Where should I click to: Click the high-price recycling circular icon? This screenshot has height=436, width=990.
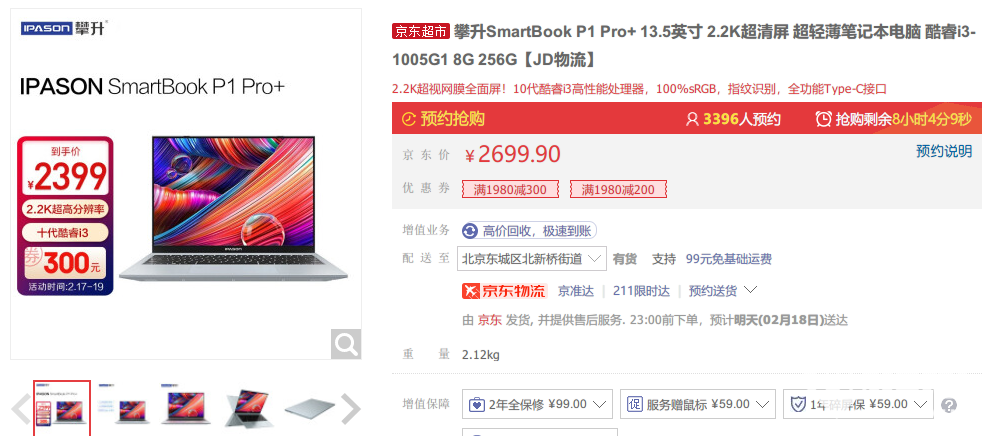coord(470,231)
